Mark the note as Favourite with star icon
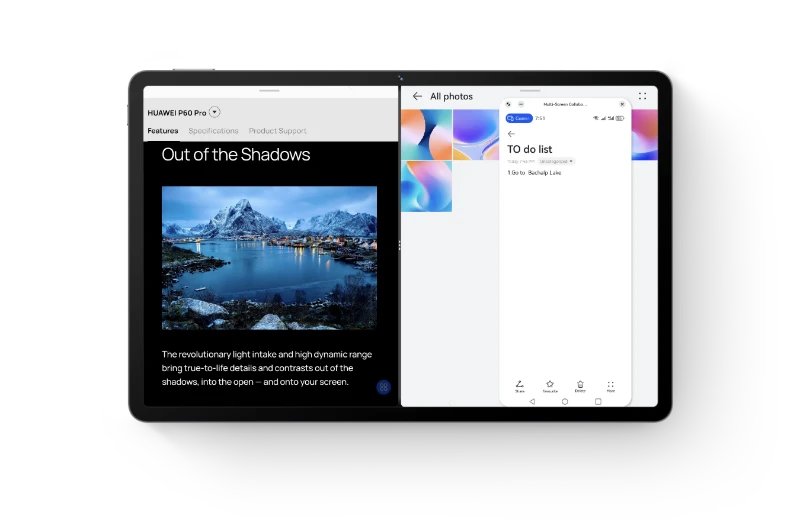The height and width of the screenshot is (528, 800). click(x=549, y=385)
